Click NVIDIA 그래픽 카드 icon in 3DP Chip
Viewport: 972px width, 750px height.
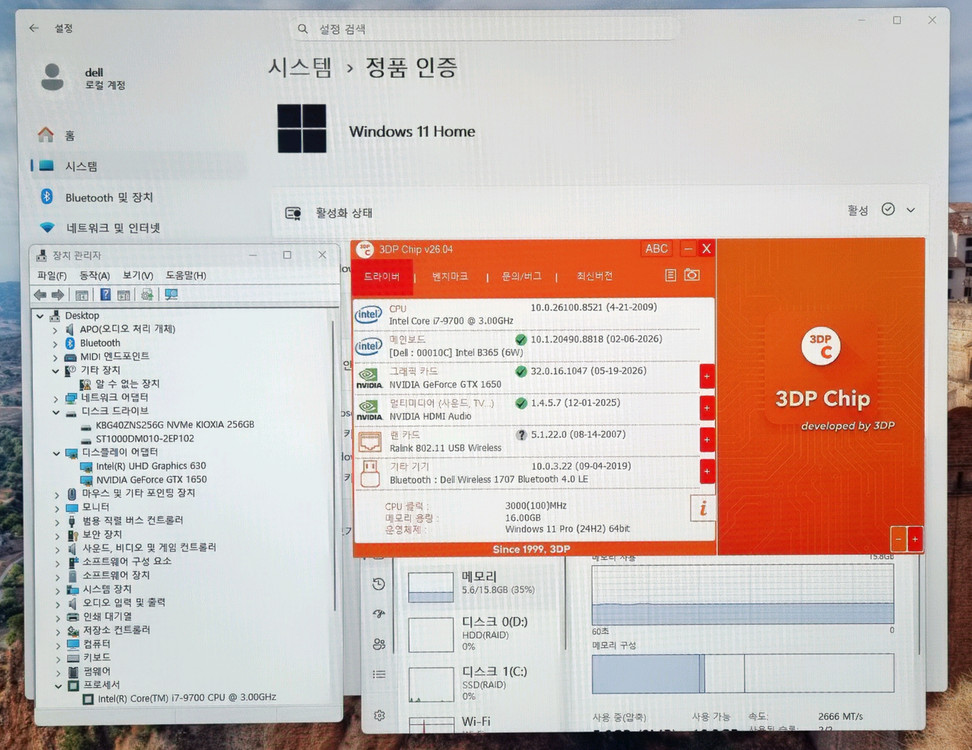pyautogui.click(x=369, y=377)
